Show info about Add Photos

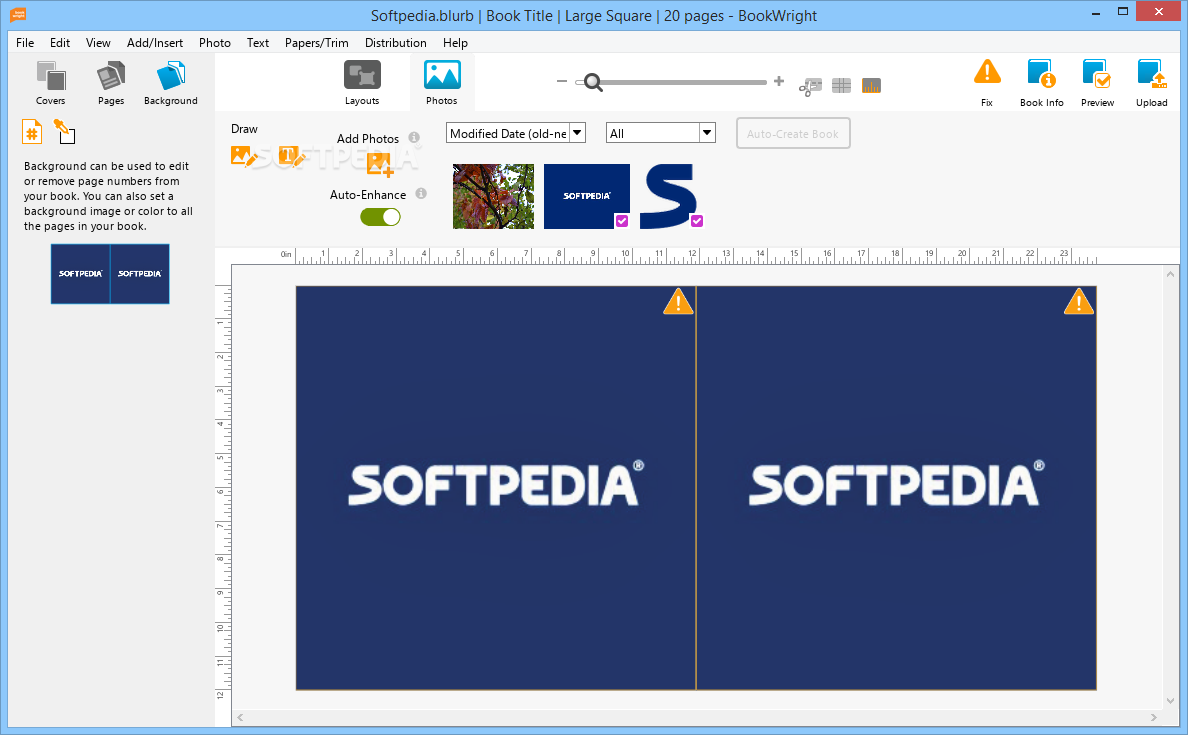pyautogui.click(x=414, y=137)
